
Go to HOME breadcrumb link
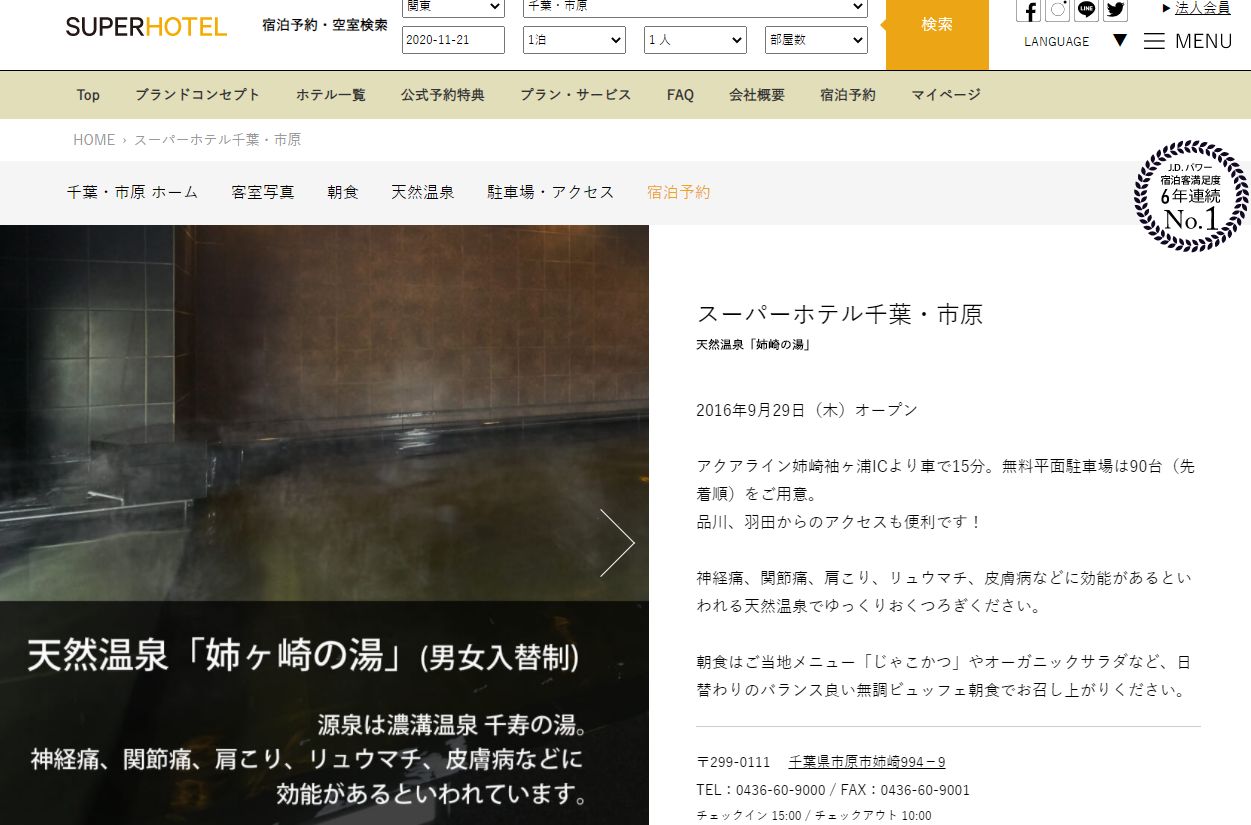point(94,140)
